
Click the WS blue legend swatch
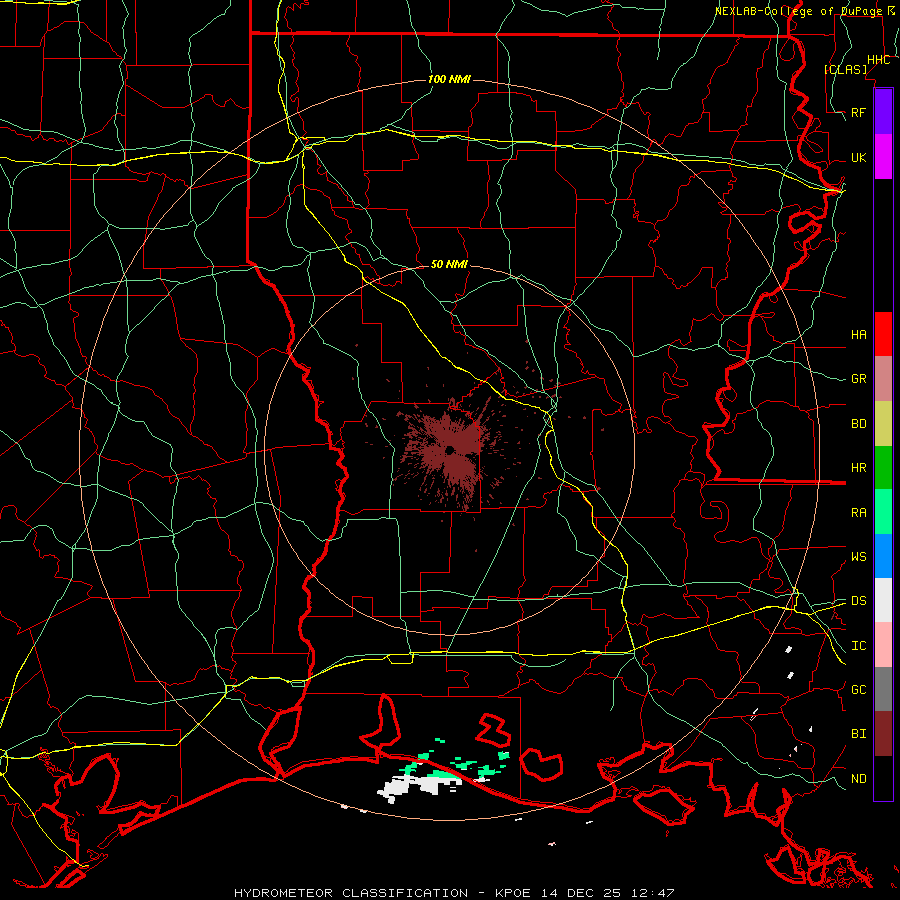tap(883, 556)
